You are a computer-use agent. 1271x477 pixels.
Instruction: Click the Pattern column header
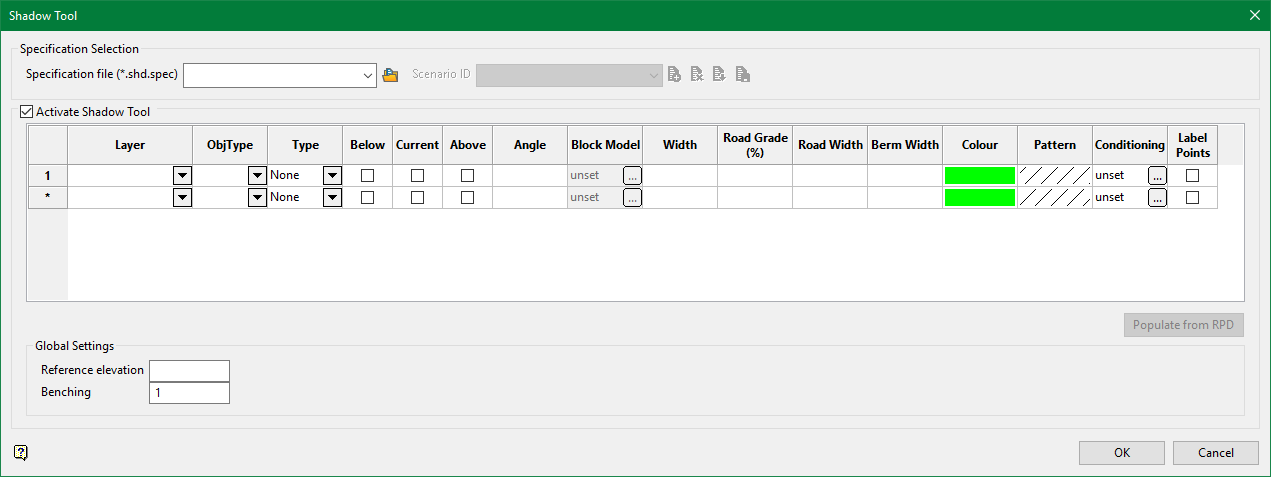[x=1055, y=145]
